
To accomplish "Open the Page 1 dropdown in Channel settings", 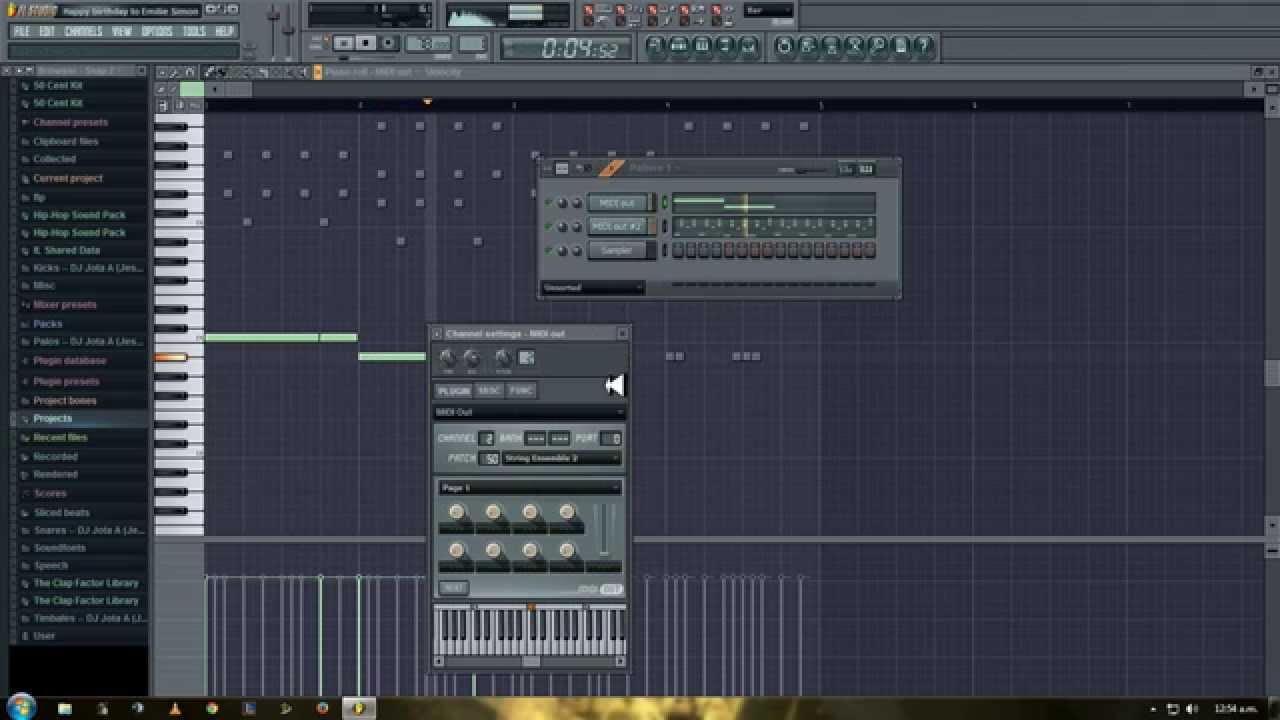I will click(x=530, y=488).
